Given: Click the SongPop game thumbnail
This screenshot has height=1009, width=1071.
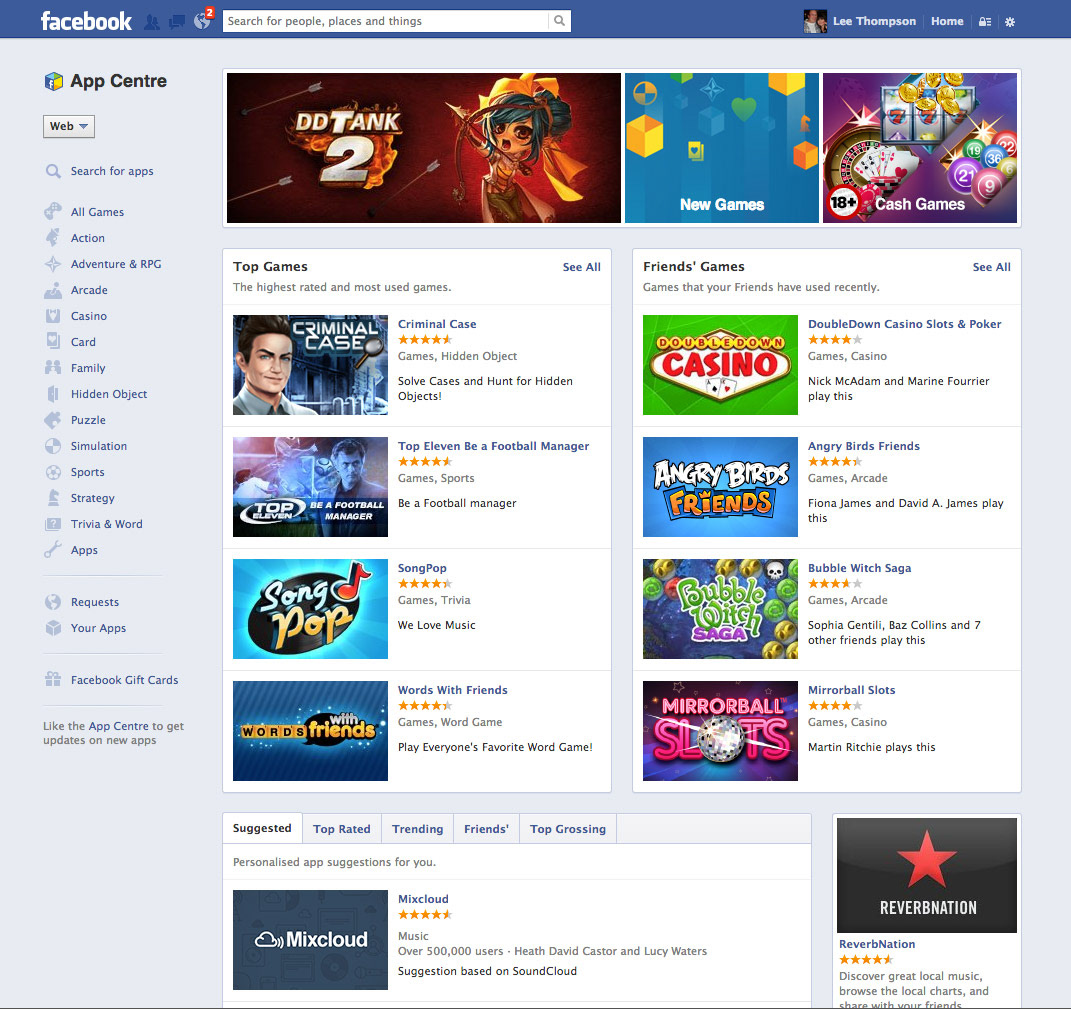Looking at the screenshot, I should tap(310, 609).
